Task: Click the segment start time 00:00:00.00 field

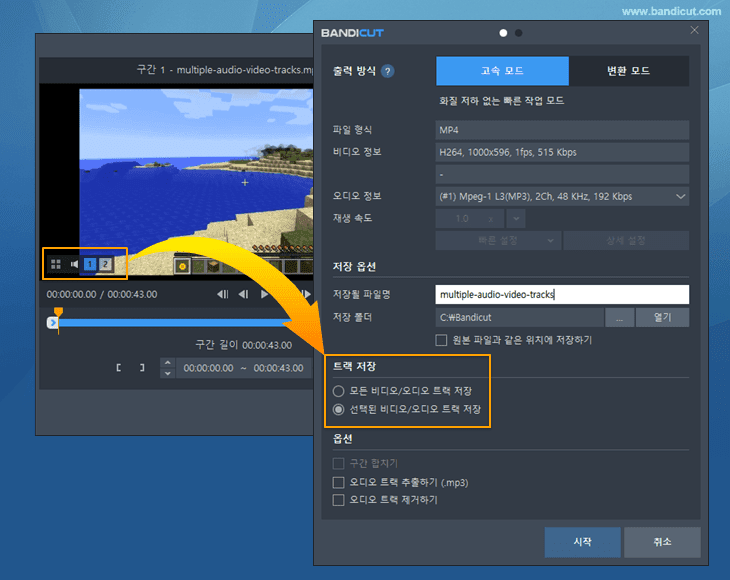Action: (208, 368)
